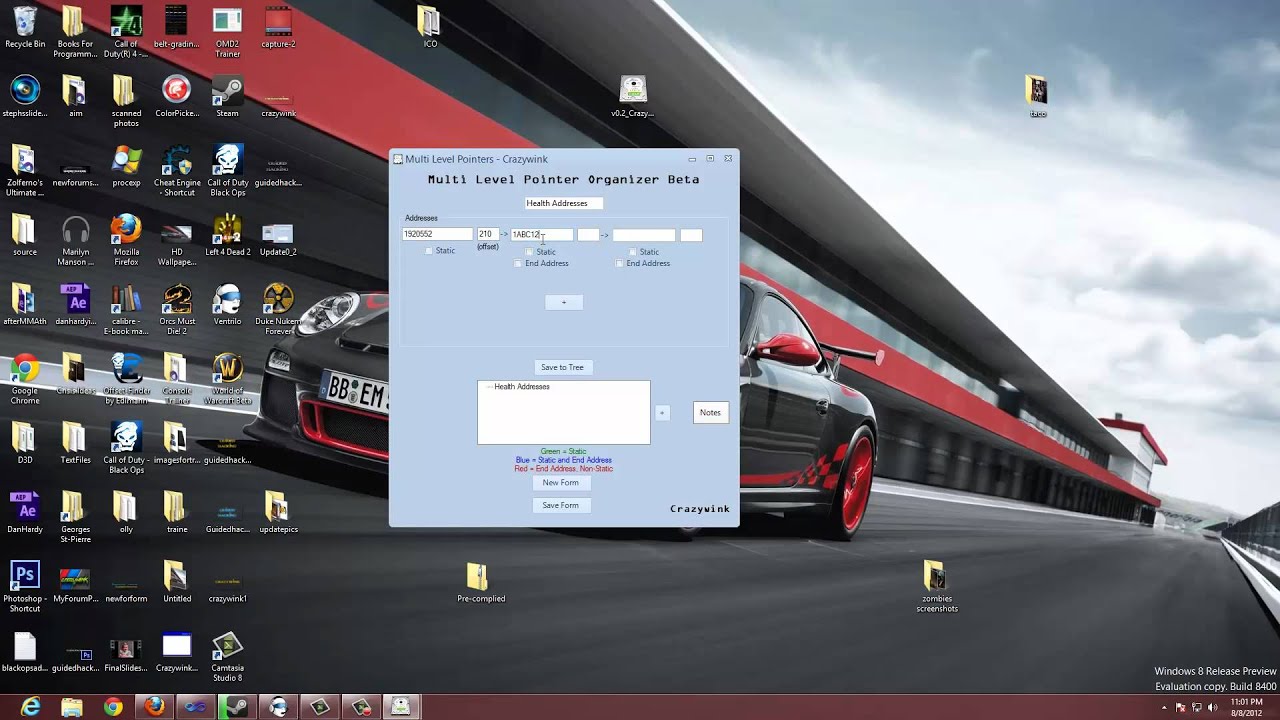The height and width of the screenshot is (720, 1280).
Task: Open the Steam desktop shortcut
Action: click(x=227, y=96)
